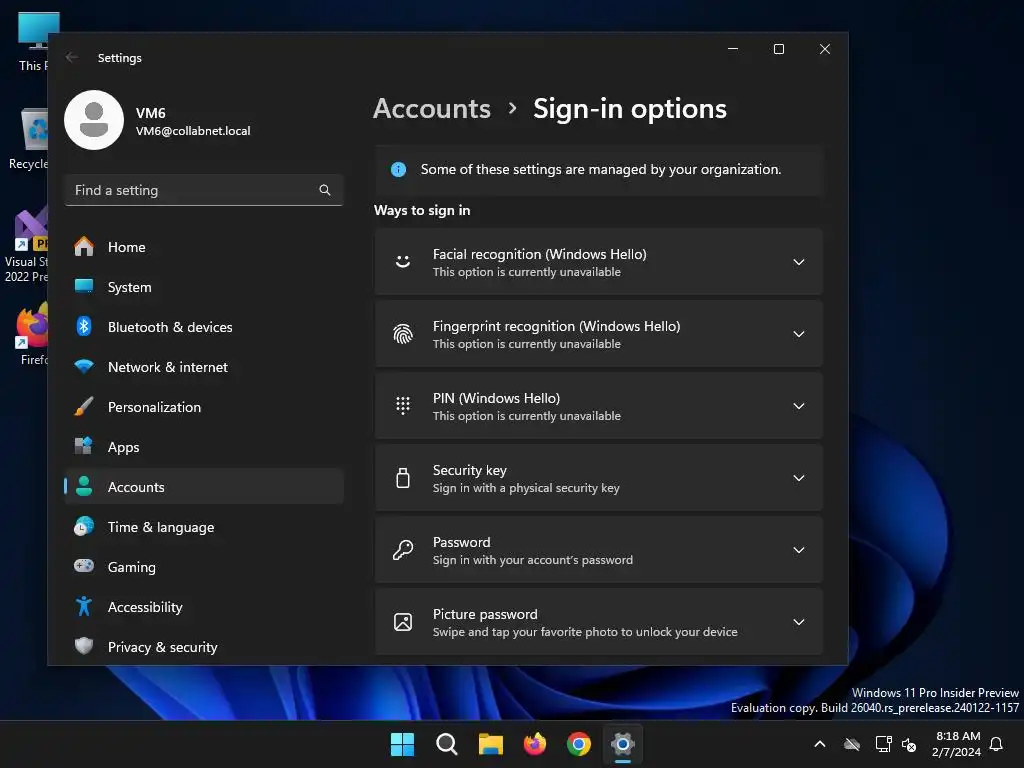The width and height of the screenshot is (1024, 768).
Task: Click 'Ways to sign in' heading
Action: pos(422,210)
